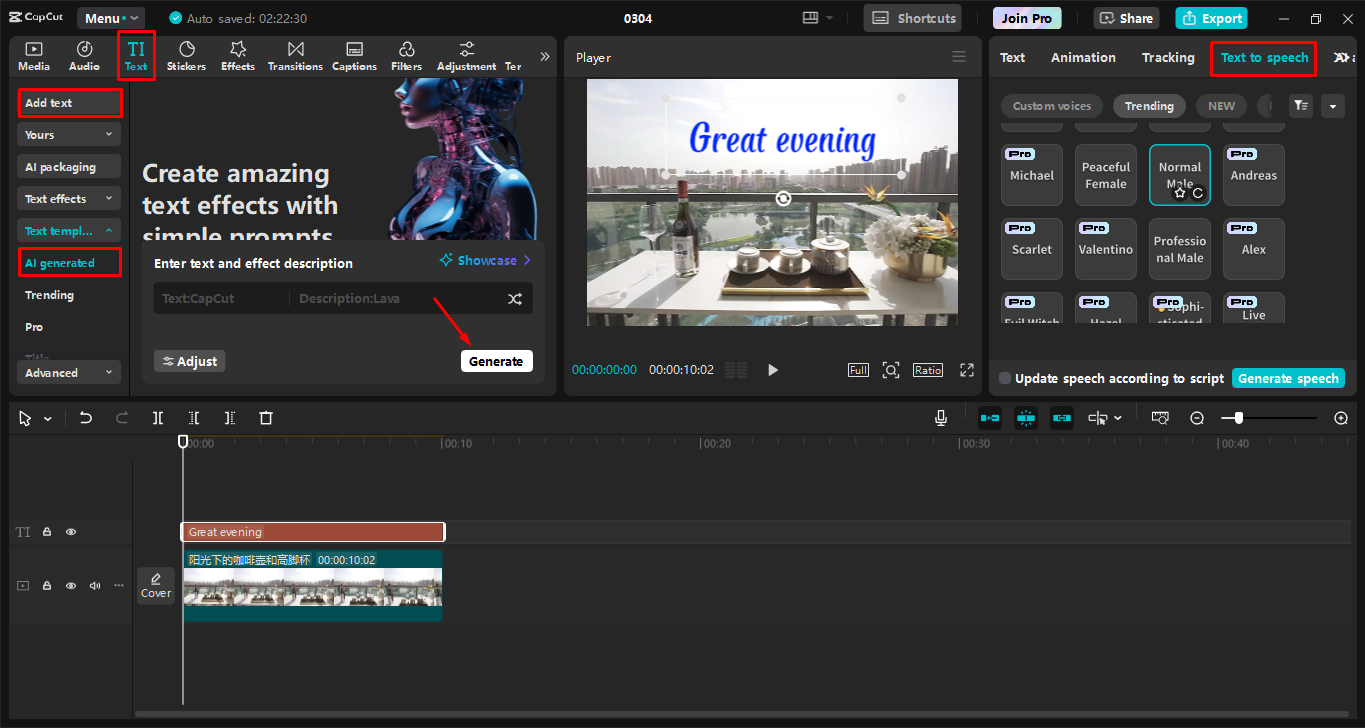Split the clip at the playhead
Screen dimensions: 1365x728
click(157, 417)
